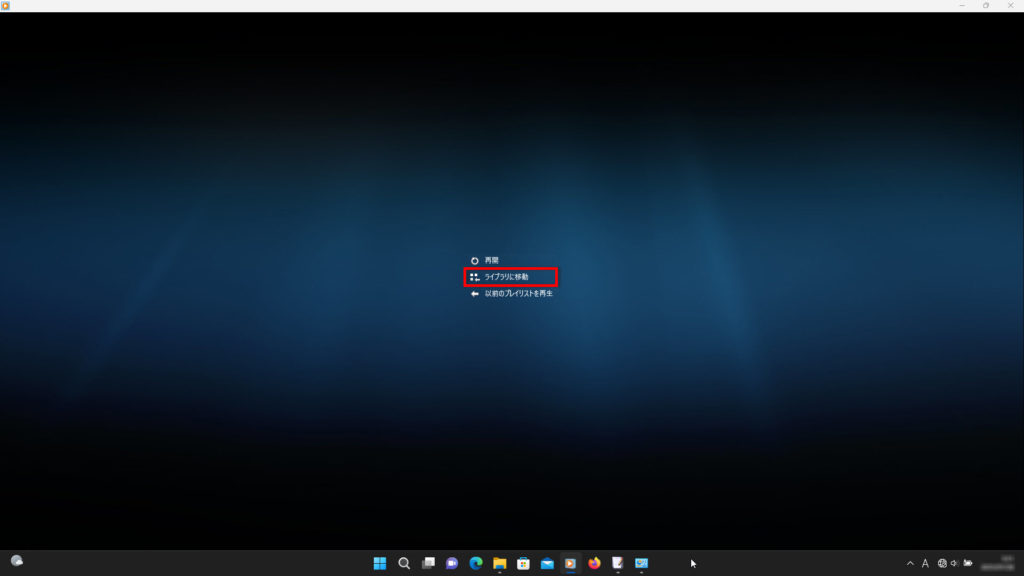Image resolution: width=1024 pixels, height=576 pixels.
Task: Open the Mail app in the taskbar
Action: tap(547, 563)
